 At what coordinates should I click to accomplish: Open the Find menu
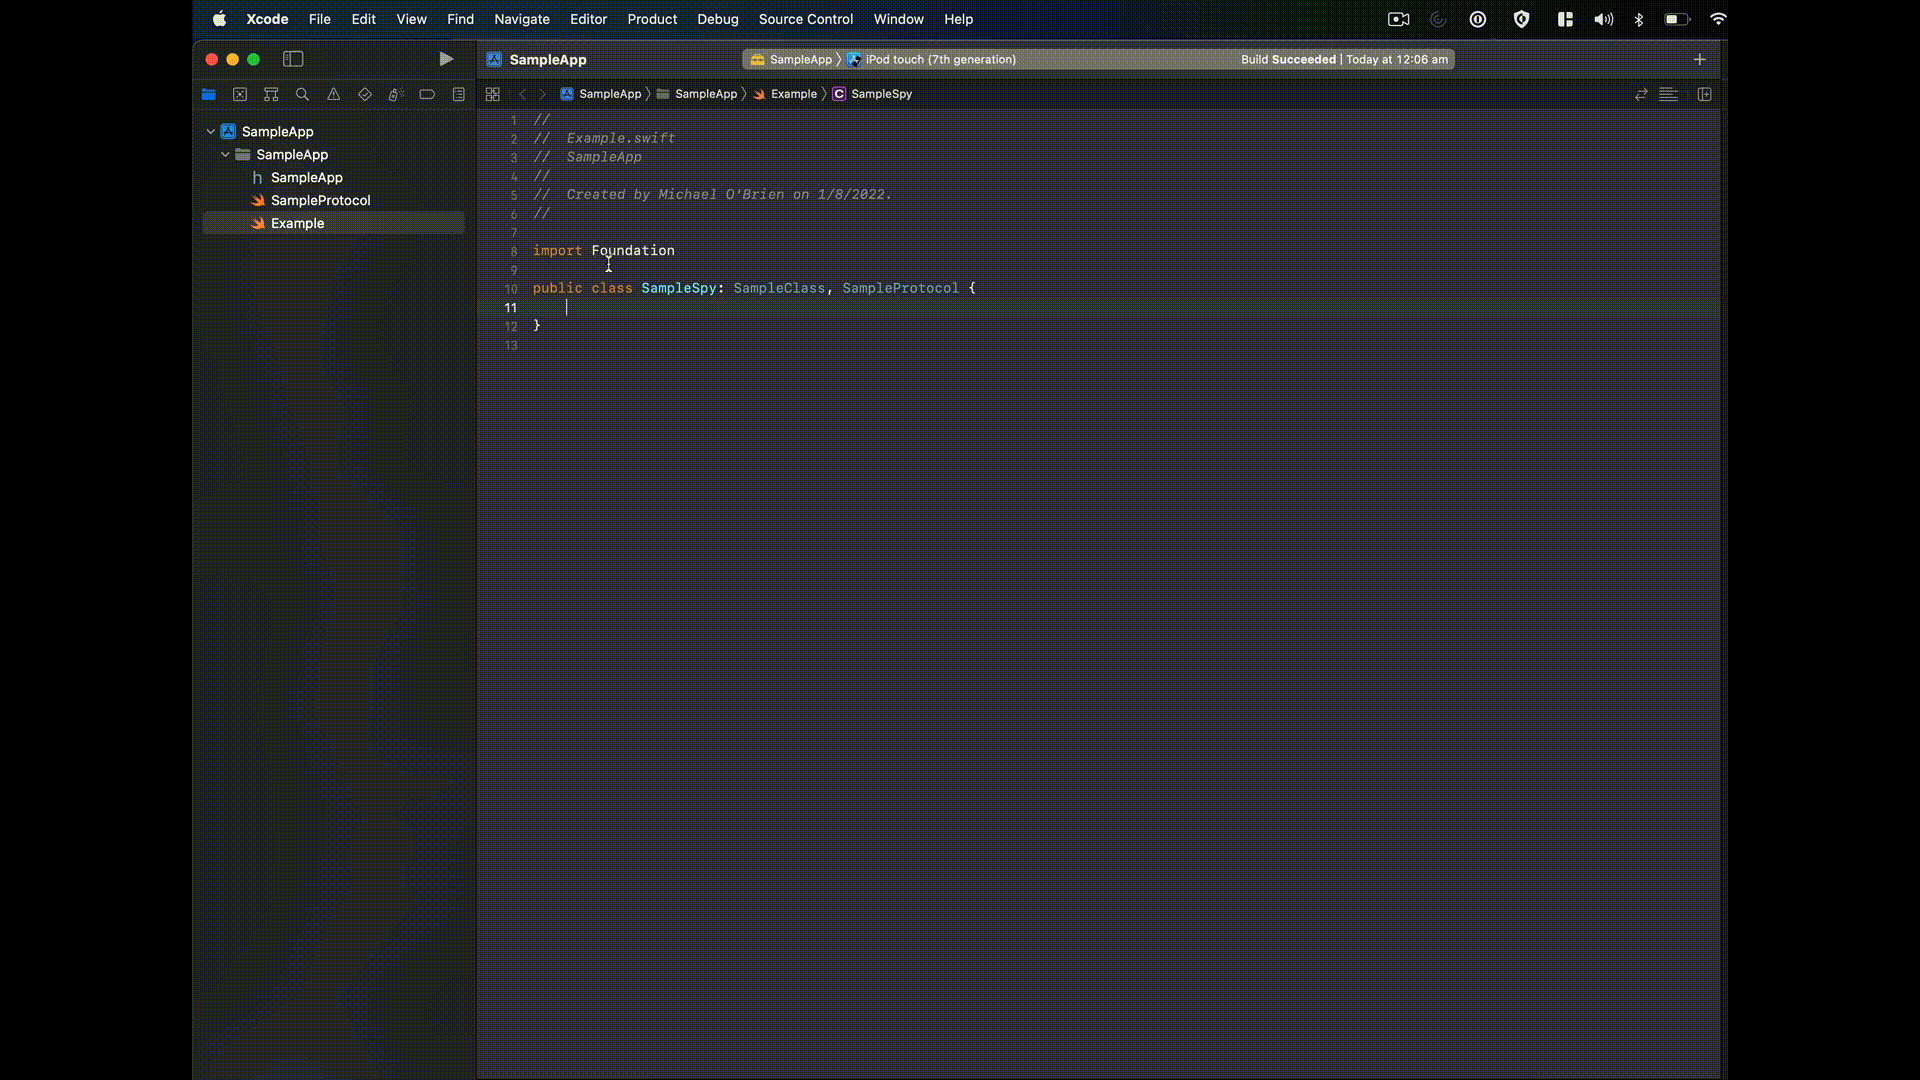point(461,19)
